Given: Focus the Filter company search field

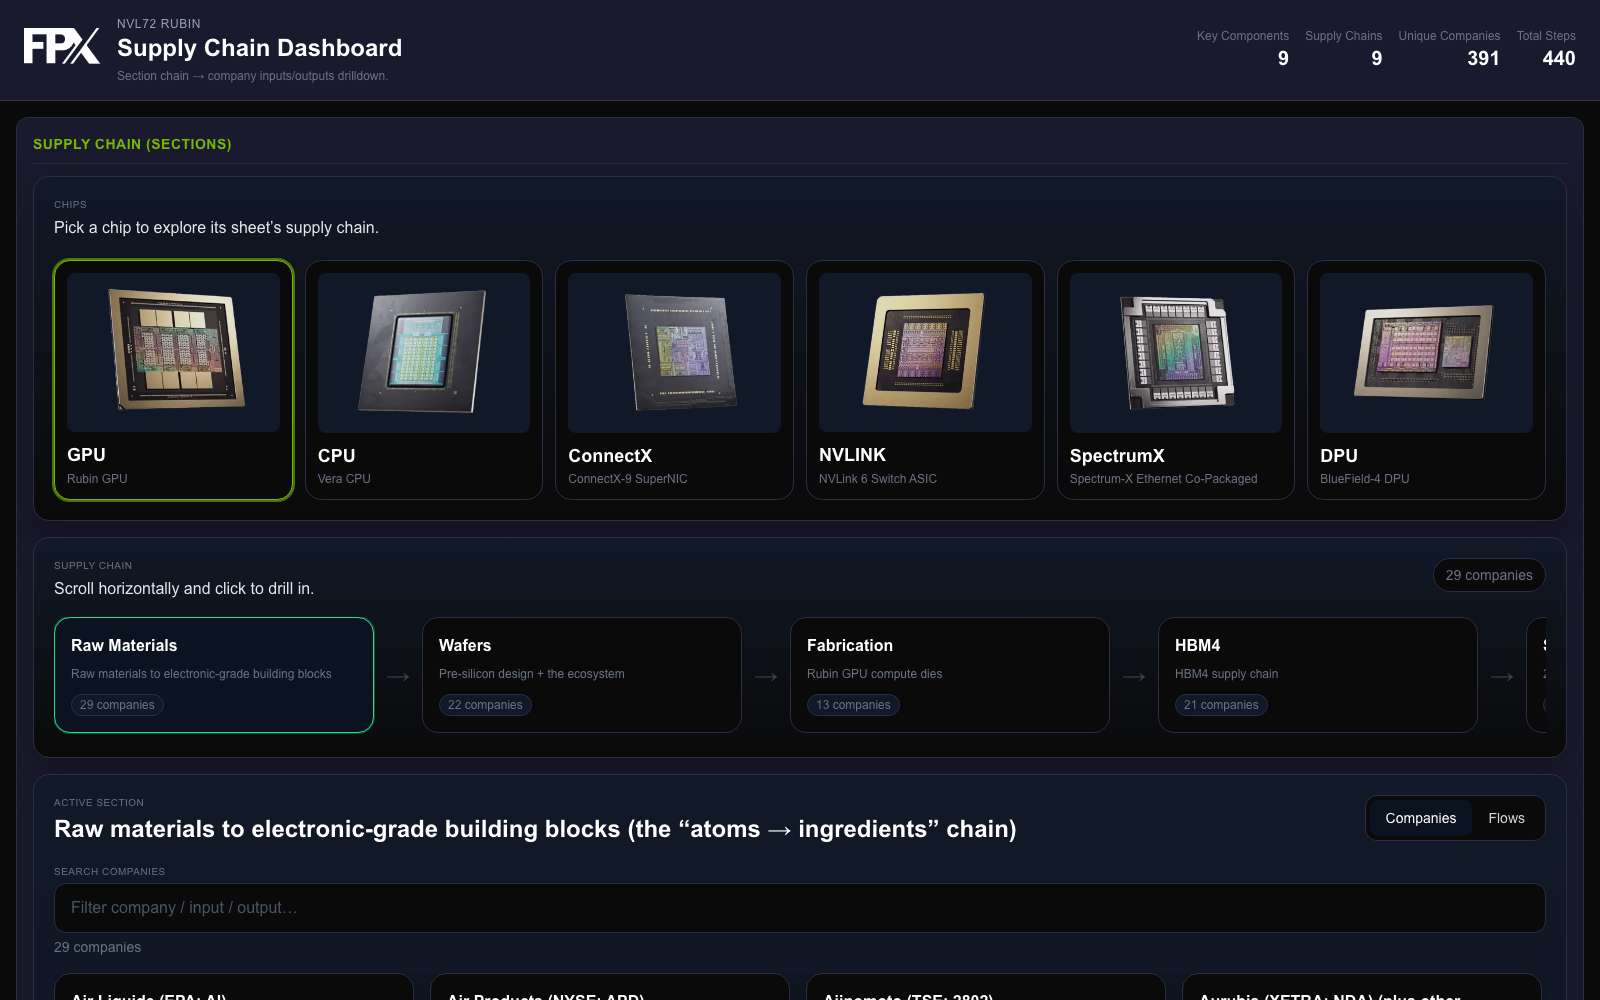Looking at the screenshot, I should click(800, 908).
